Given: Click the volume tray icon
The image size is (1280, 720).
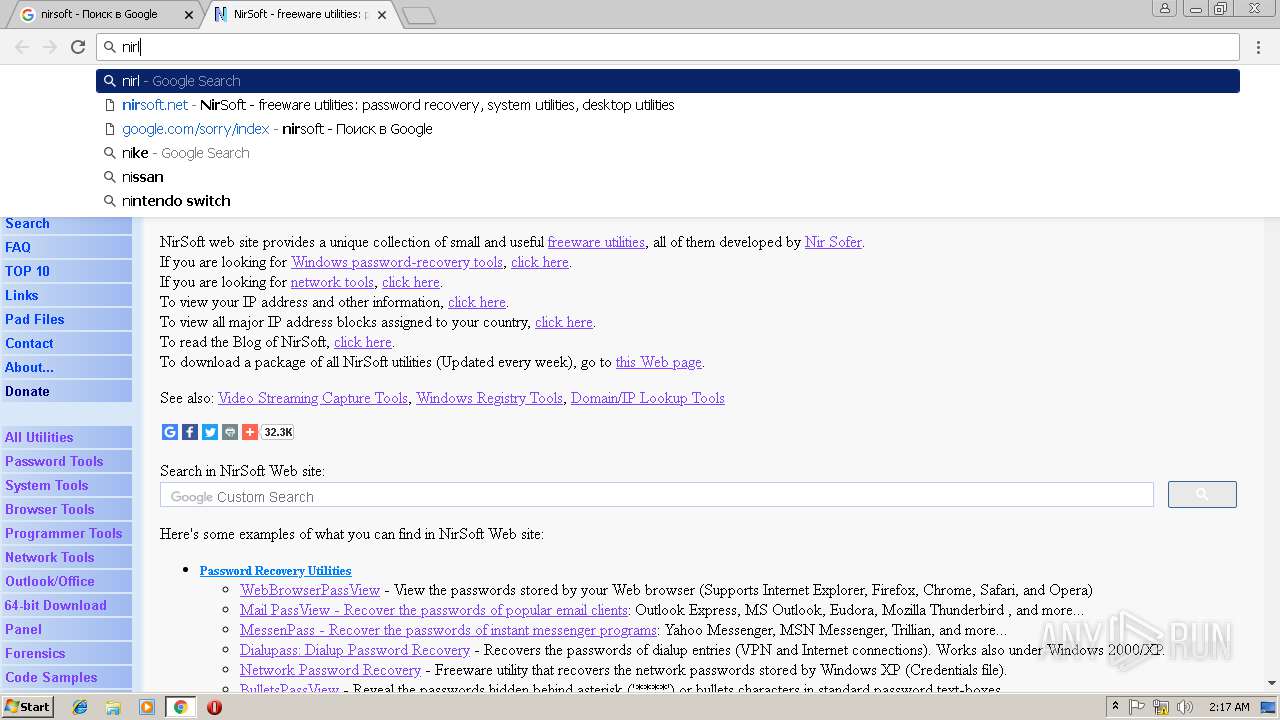Looking at the screenshot, I should (x=1184, y=707).
